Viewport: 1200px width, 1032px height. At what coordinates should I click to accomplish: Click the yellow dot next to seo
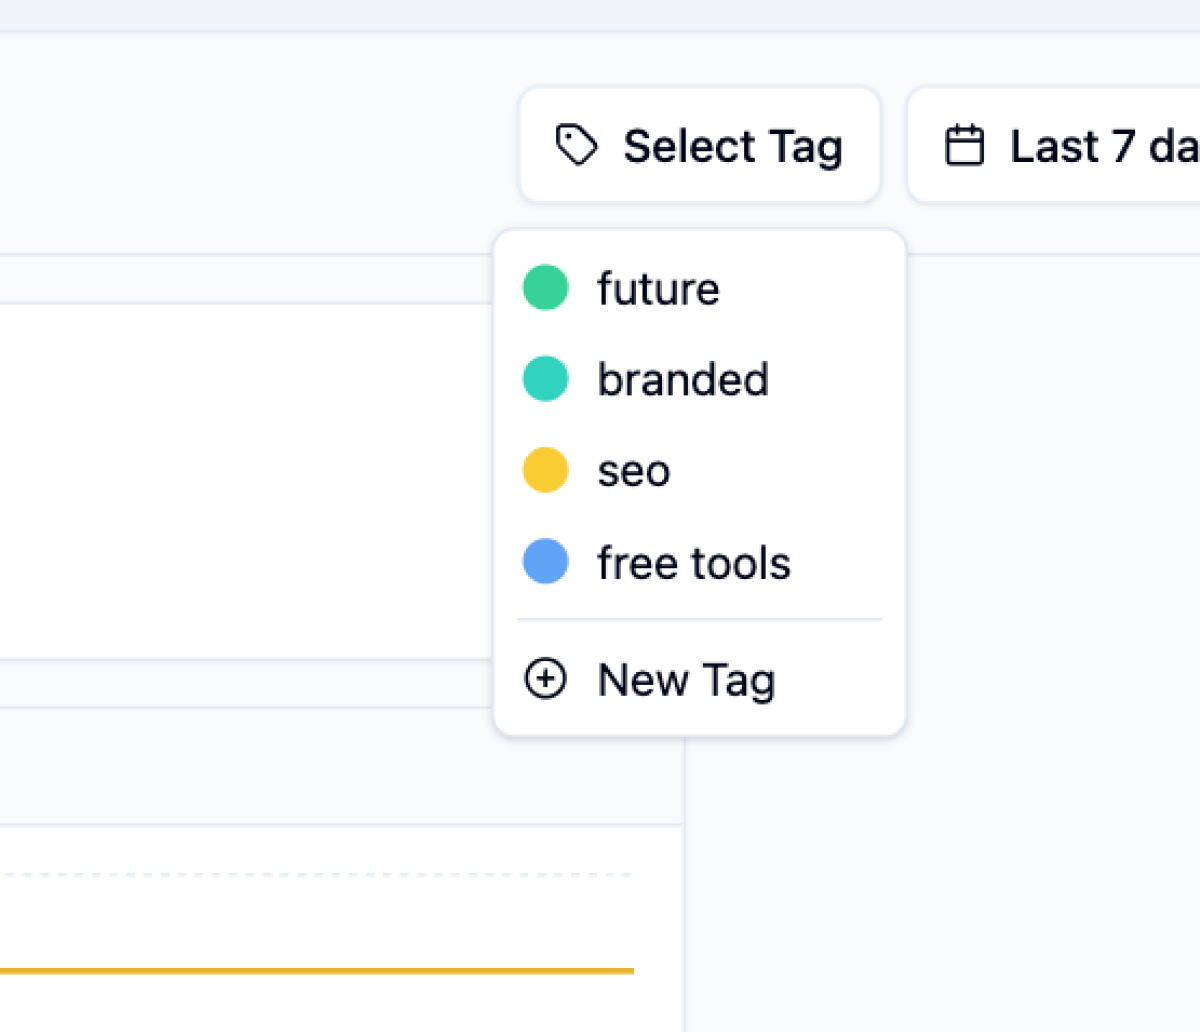pyautogui.click(x=545, y=470)
